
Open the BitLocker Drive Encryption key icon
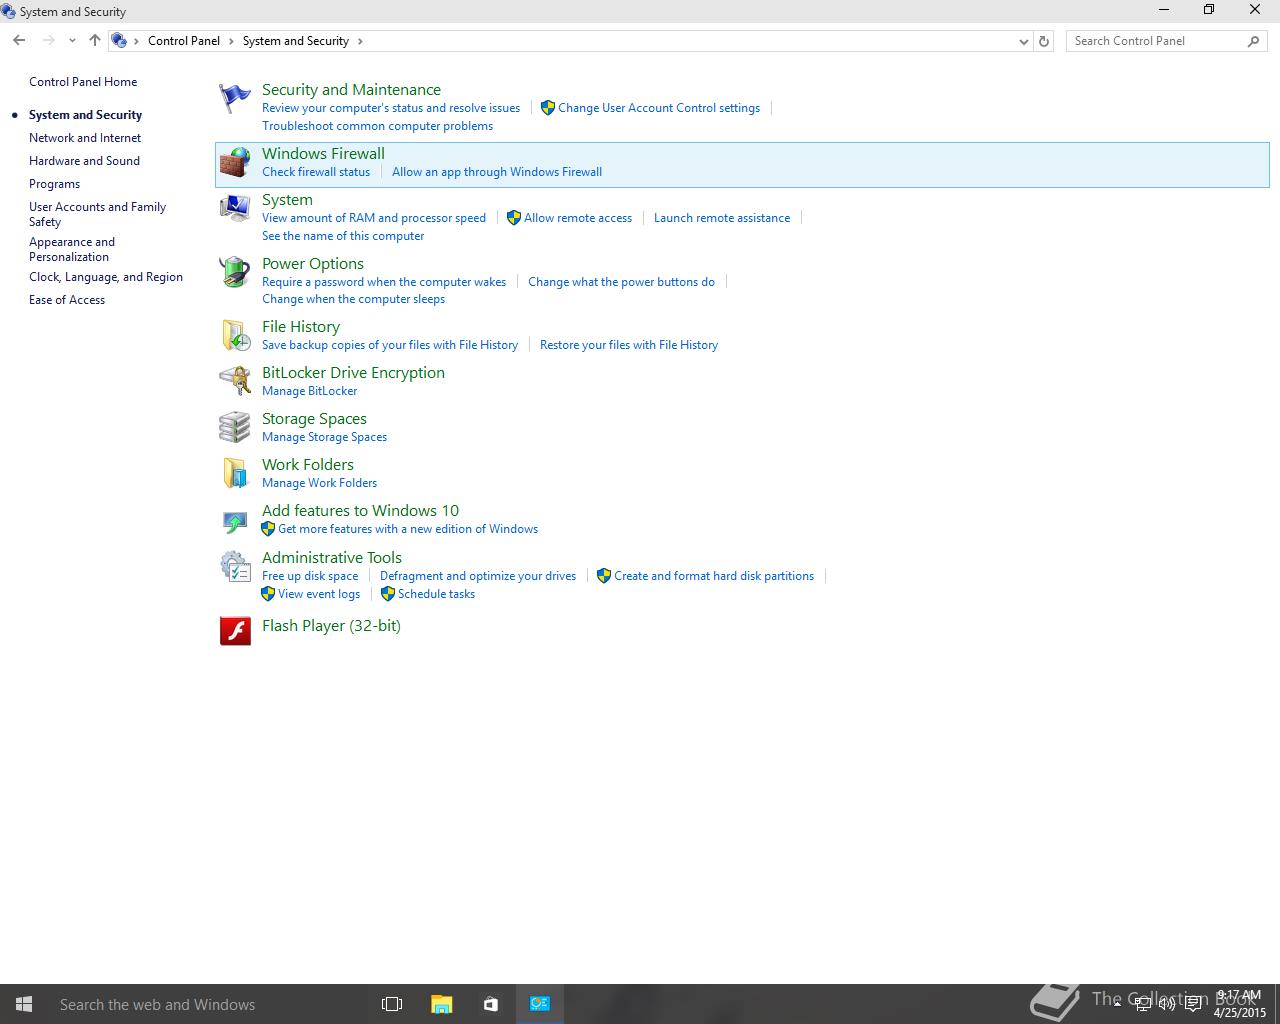click(x=235, y=381)
